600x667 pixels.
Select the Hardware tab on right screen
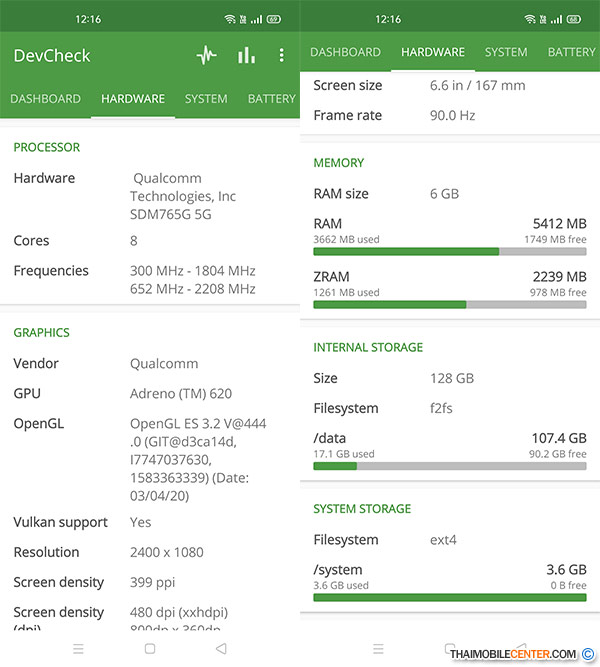point(432,52)
